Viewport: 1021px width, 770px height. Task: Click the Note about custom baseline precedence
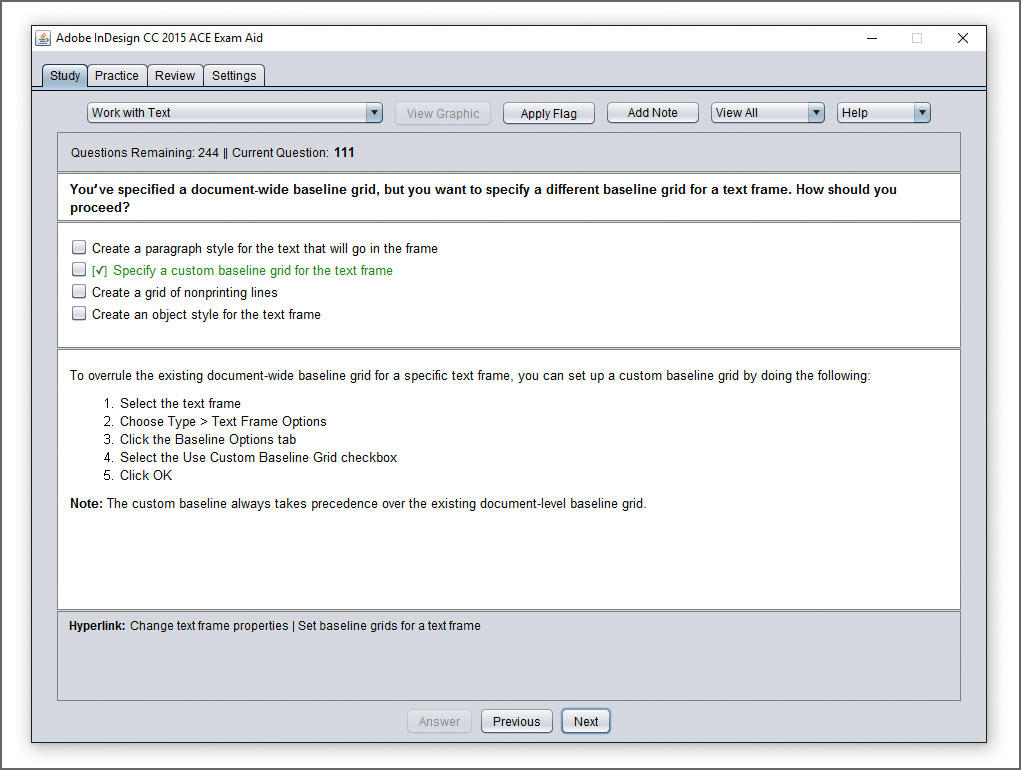[x=358, y=503]
